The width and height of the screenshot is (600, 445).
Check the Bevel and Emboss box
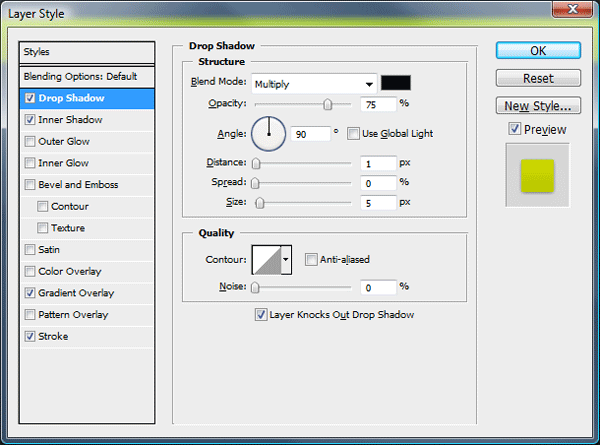[30, 185]
